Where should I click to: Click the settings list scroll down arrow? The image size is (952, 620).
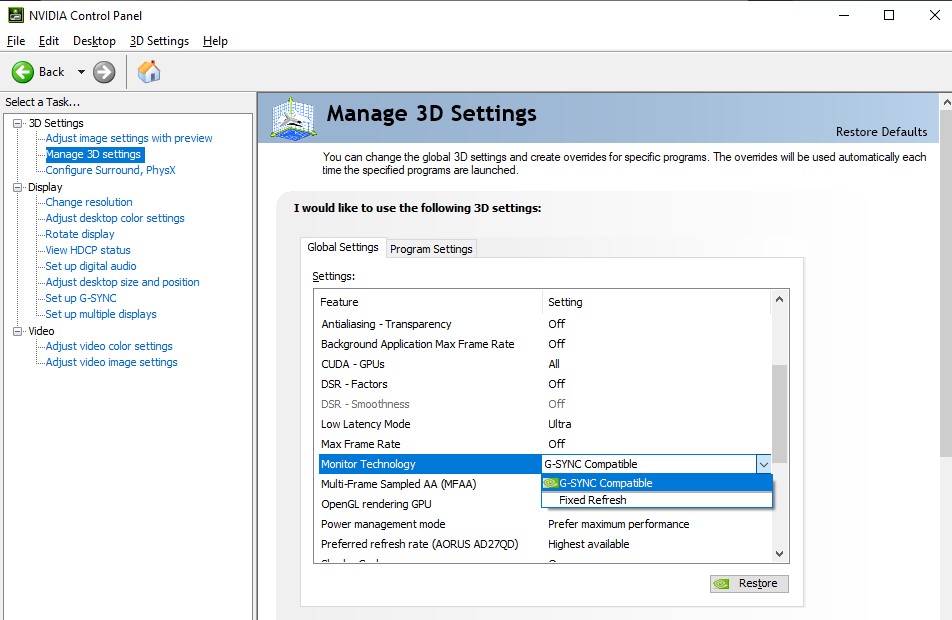(x=780, y=553)
